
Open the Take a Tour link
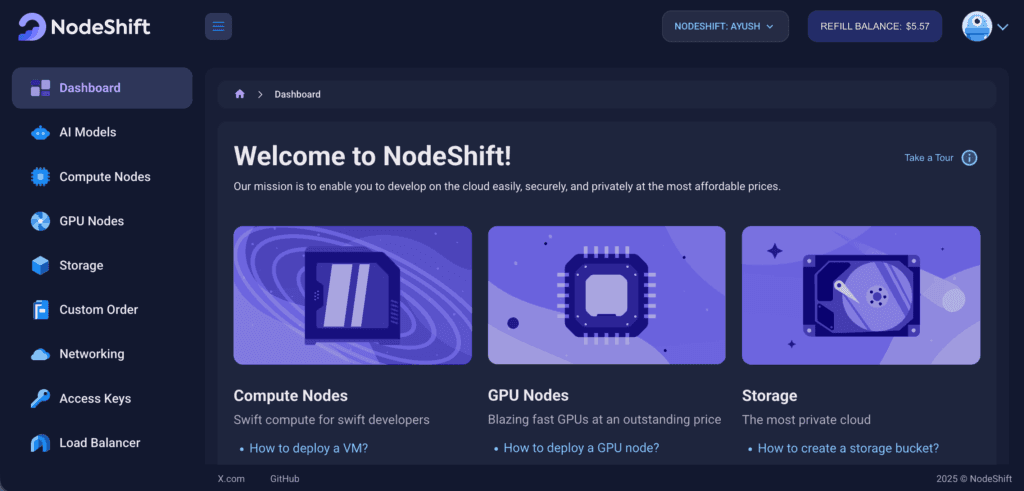(928, 158)
